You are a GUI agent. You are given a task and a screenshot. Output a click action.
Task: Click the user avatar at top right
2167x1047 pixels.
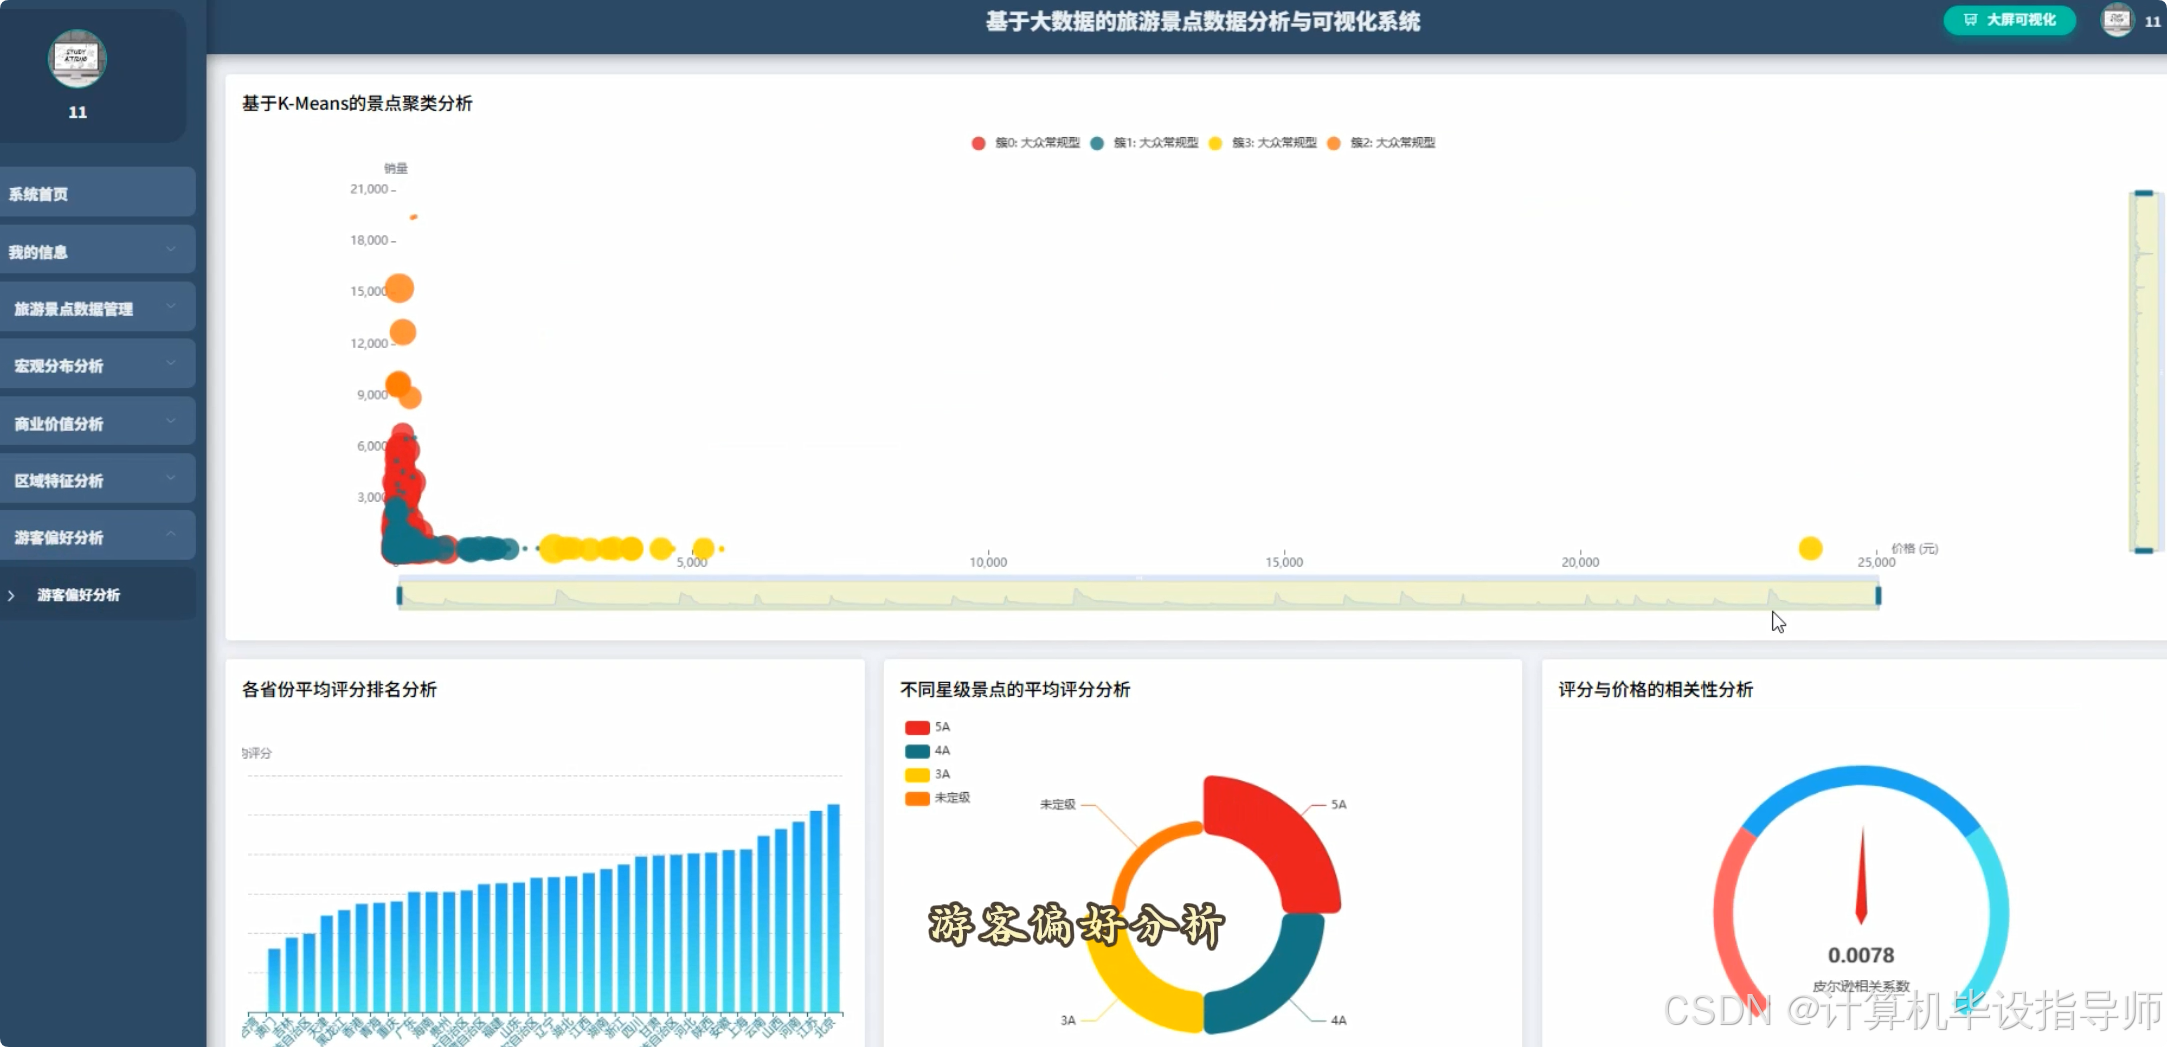tap(2117, 20)
